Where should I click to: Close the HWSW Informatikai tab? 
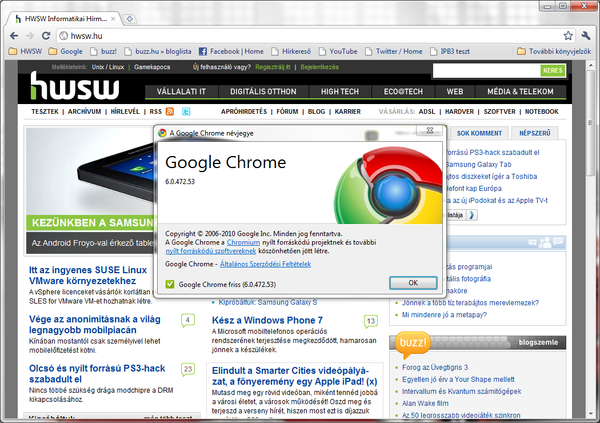113,19
